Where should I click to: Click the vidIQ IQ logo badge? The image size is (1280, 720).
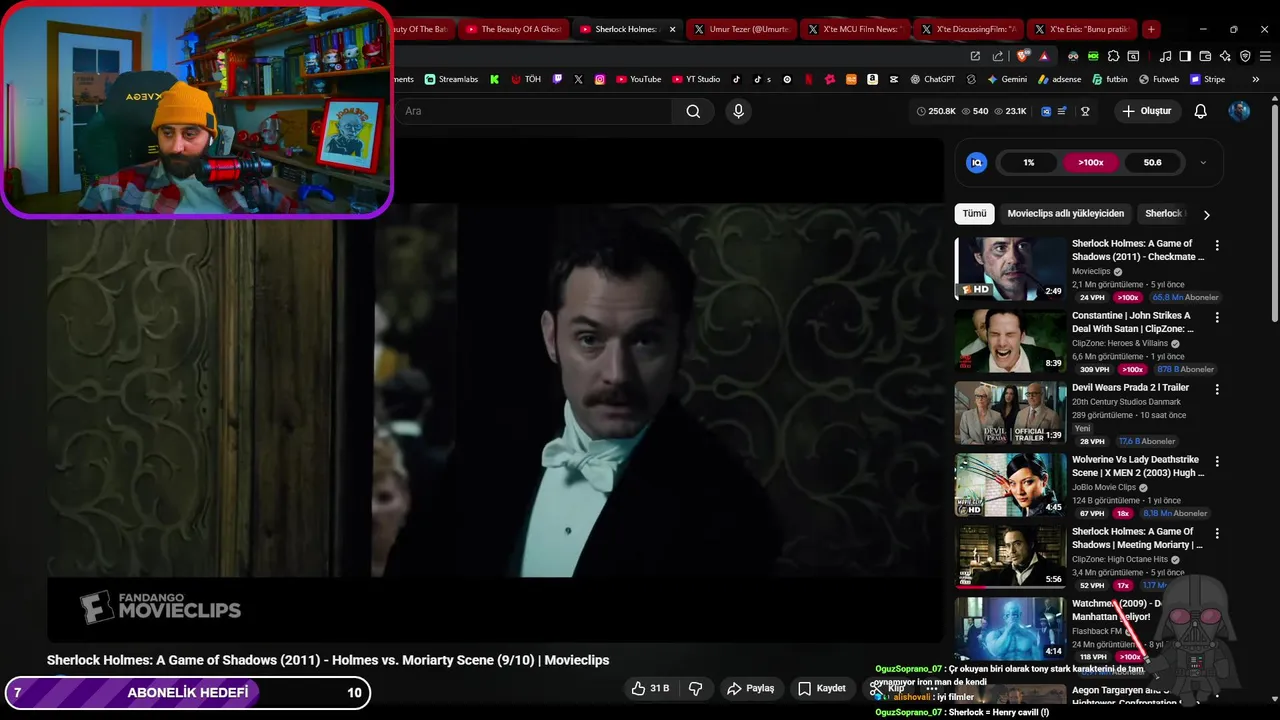click(977, 162)
